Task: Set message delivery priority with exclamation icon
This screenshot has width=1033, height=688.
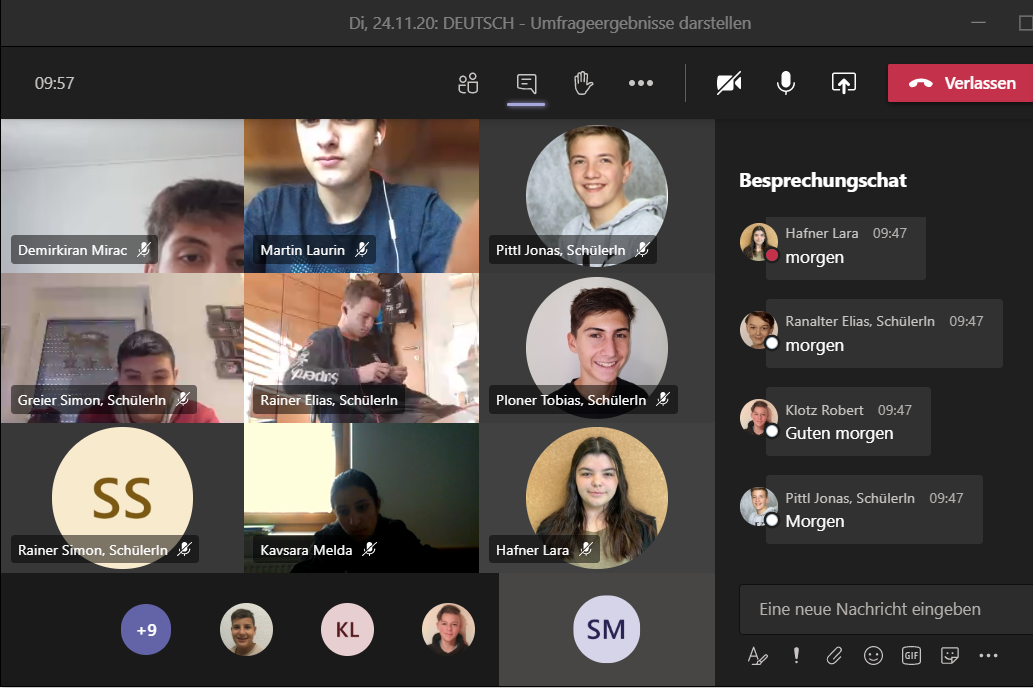Action: coord(796,655)
